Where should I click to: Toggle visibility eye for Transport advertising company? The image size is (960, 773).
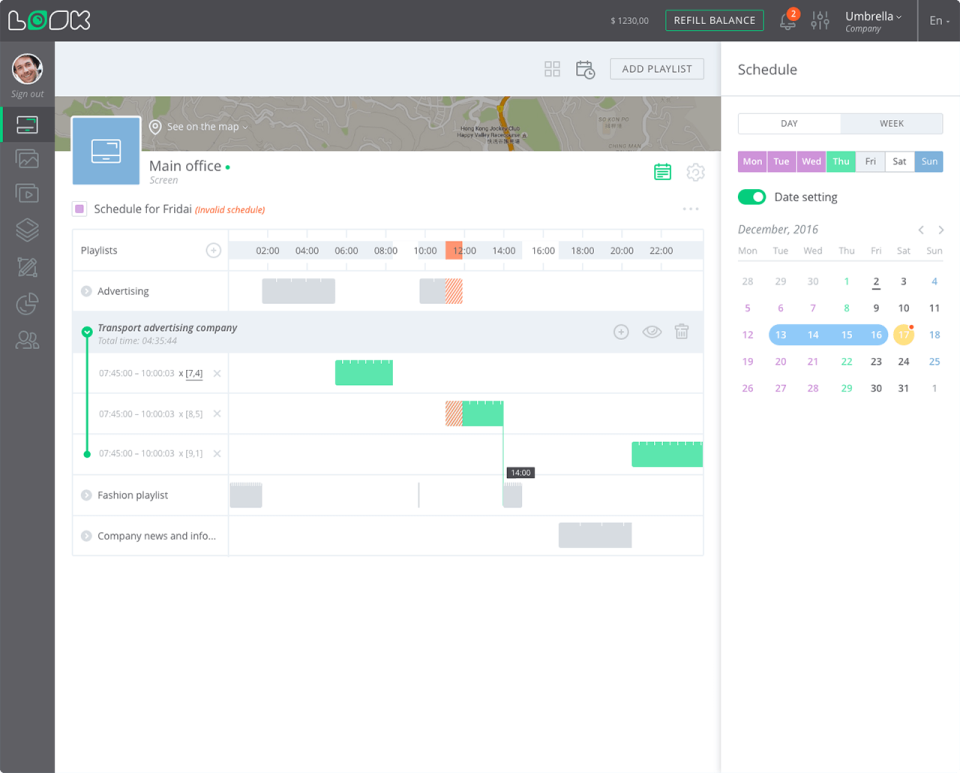(651, 332)
